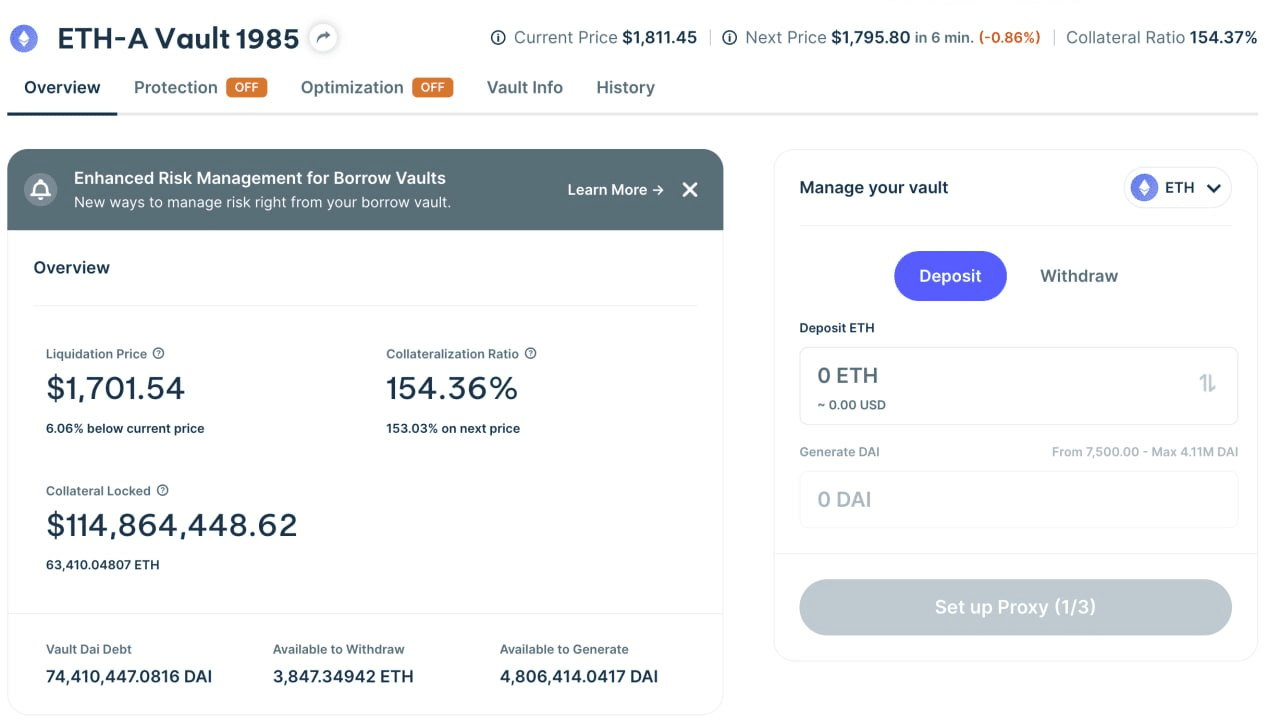Click the info icon beside Current Price

(498, 38)
